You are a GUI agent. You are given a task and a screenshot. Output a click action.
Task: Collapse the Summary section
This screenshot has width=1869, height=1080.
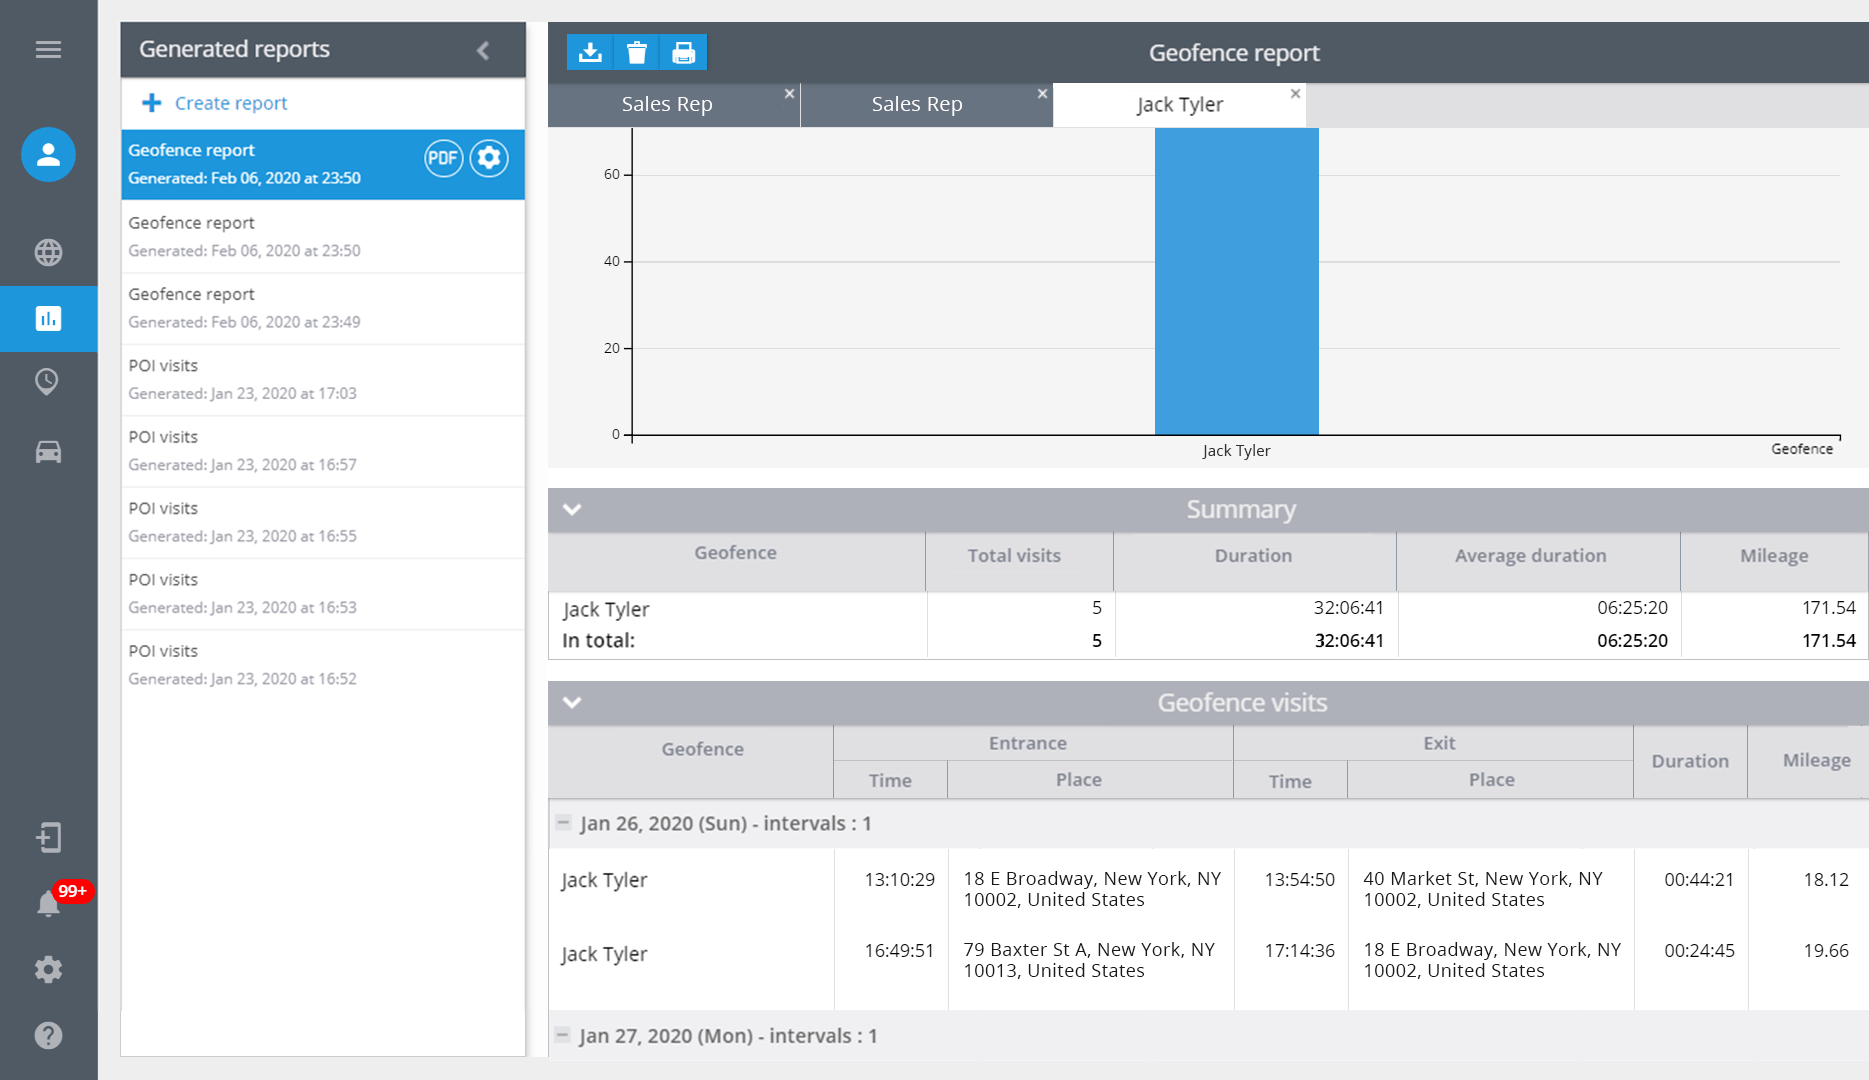click(572, 510)
